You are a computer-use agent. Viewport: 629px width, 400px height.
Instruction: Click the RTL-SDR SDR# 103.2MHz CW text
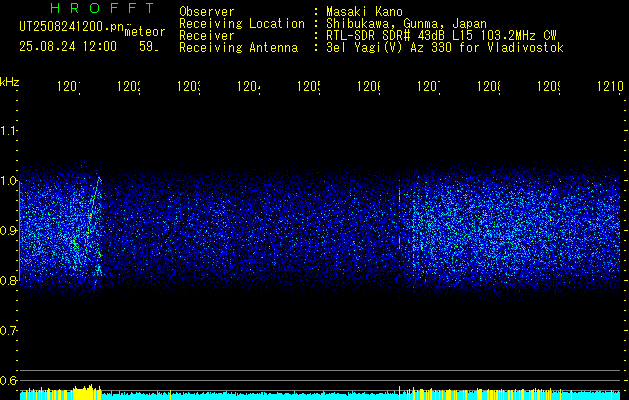point(441,36)
